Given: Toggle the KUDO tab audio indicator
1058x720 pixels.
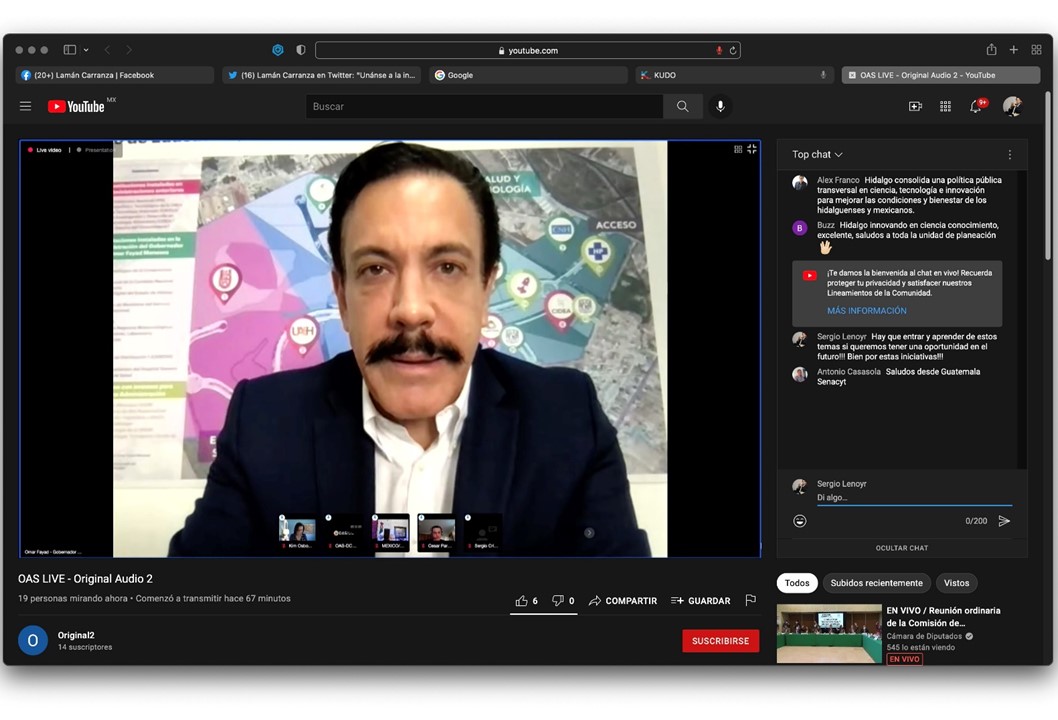Looking at the screenshot, I should click(x=823, y=75).
